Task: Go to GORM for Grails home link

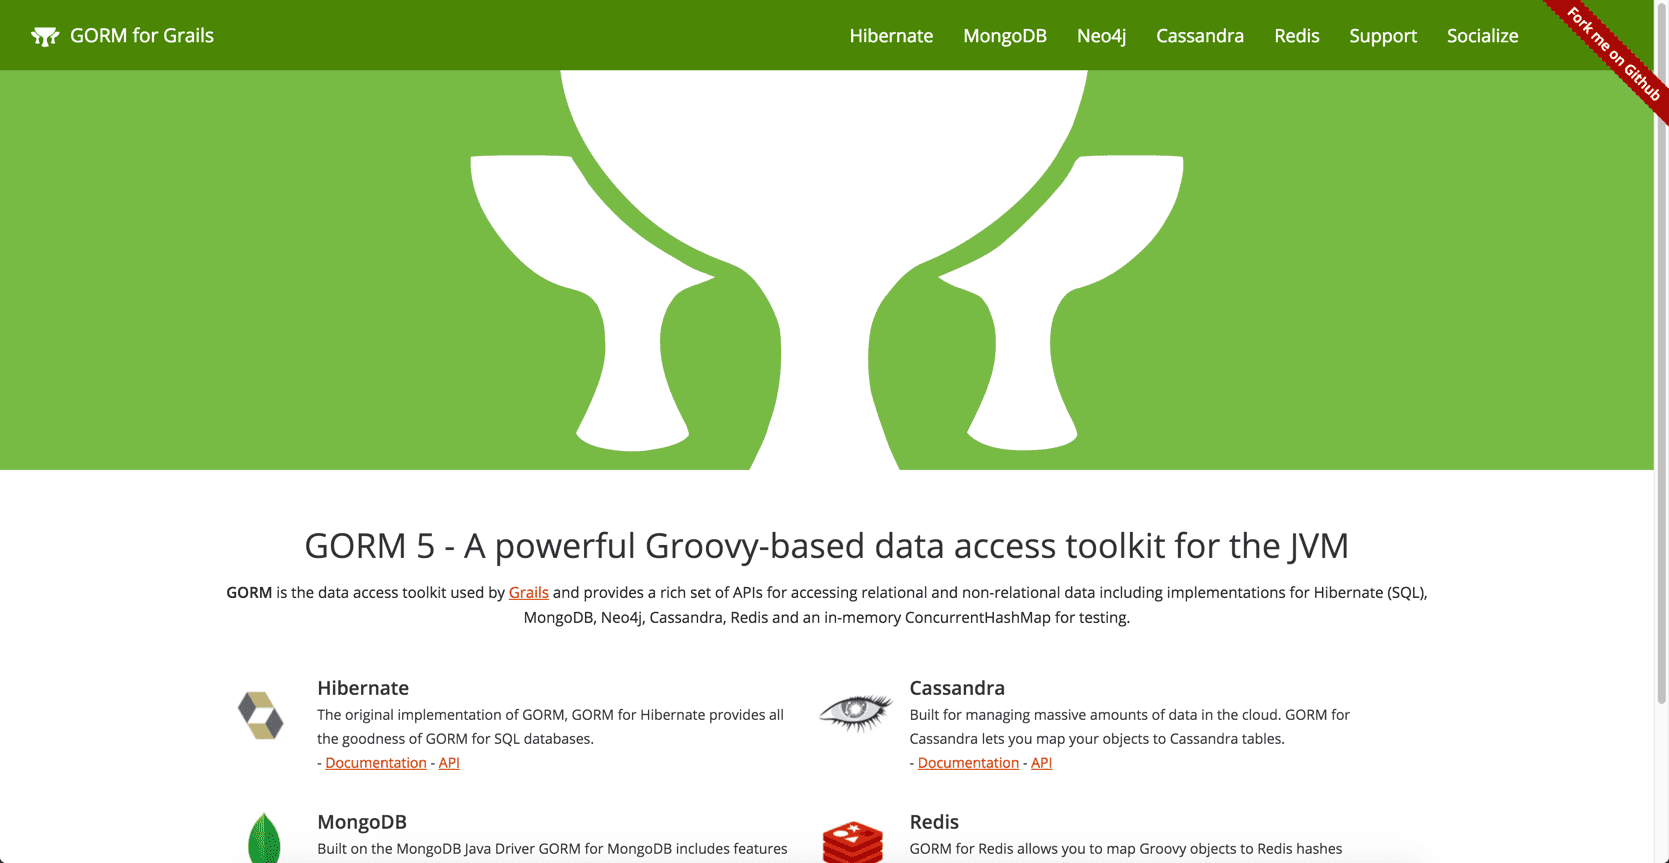Action: coord(141,36)
